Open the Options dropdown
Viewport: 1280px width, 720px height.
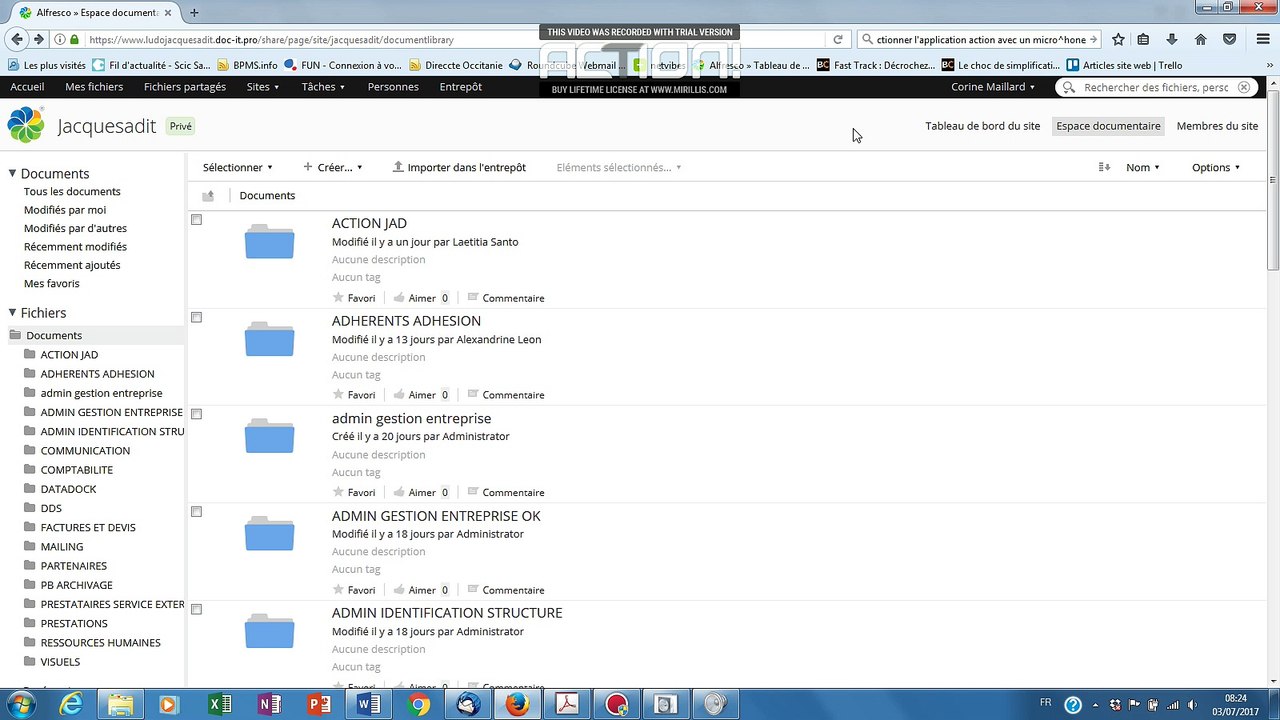point(1216,167)
